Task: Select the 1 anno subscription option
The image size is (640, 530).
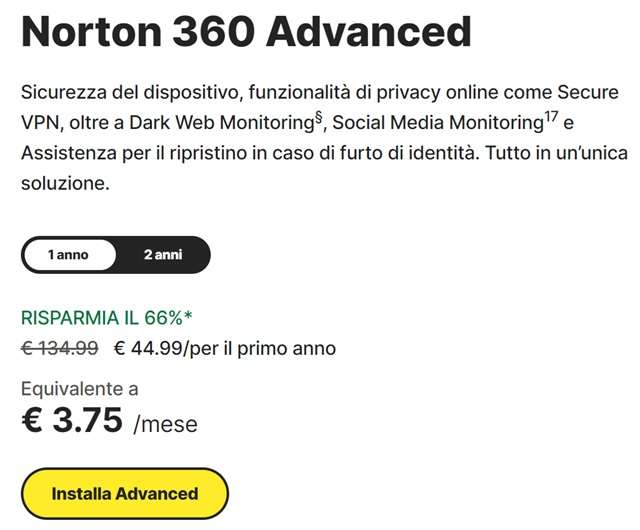Action: pyautogui.click(x=68, y=255)
